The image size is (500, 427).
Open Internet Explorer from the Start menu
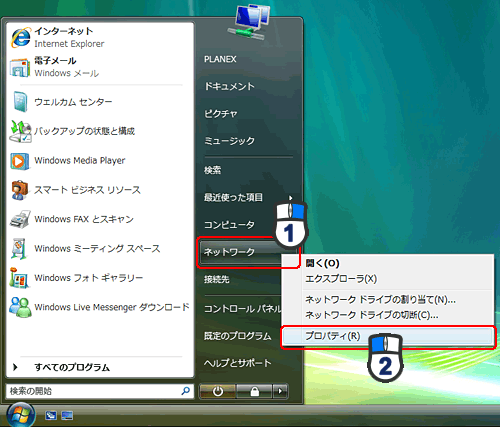(21, 38)
